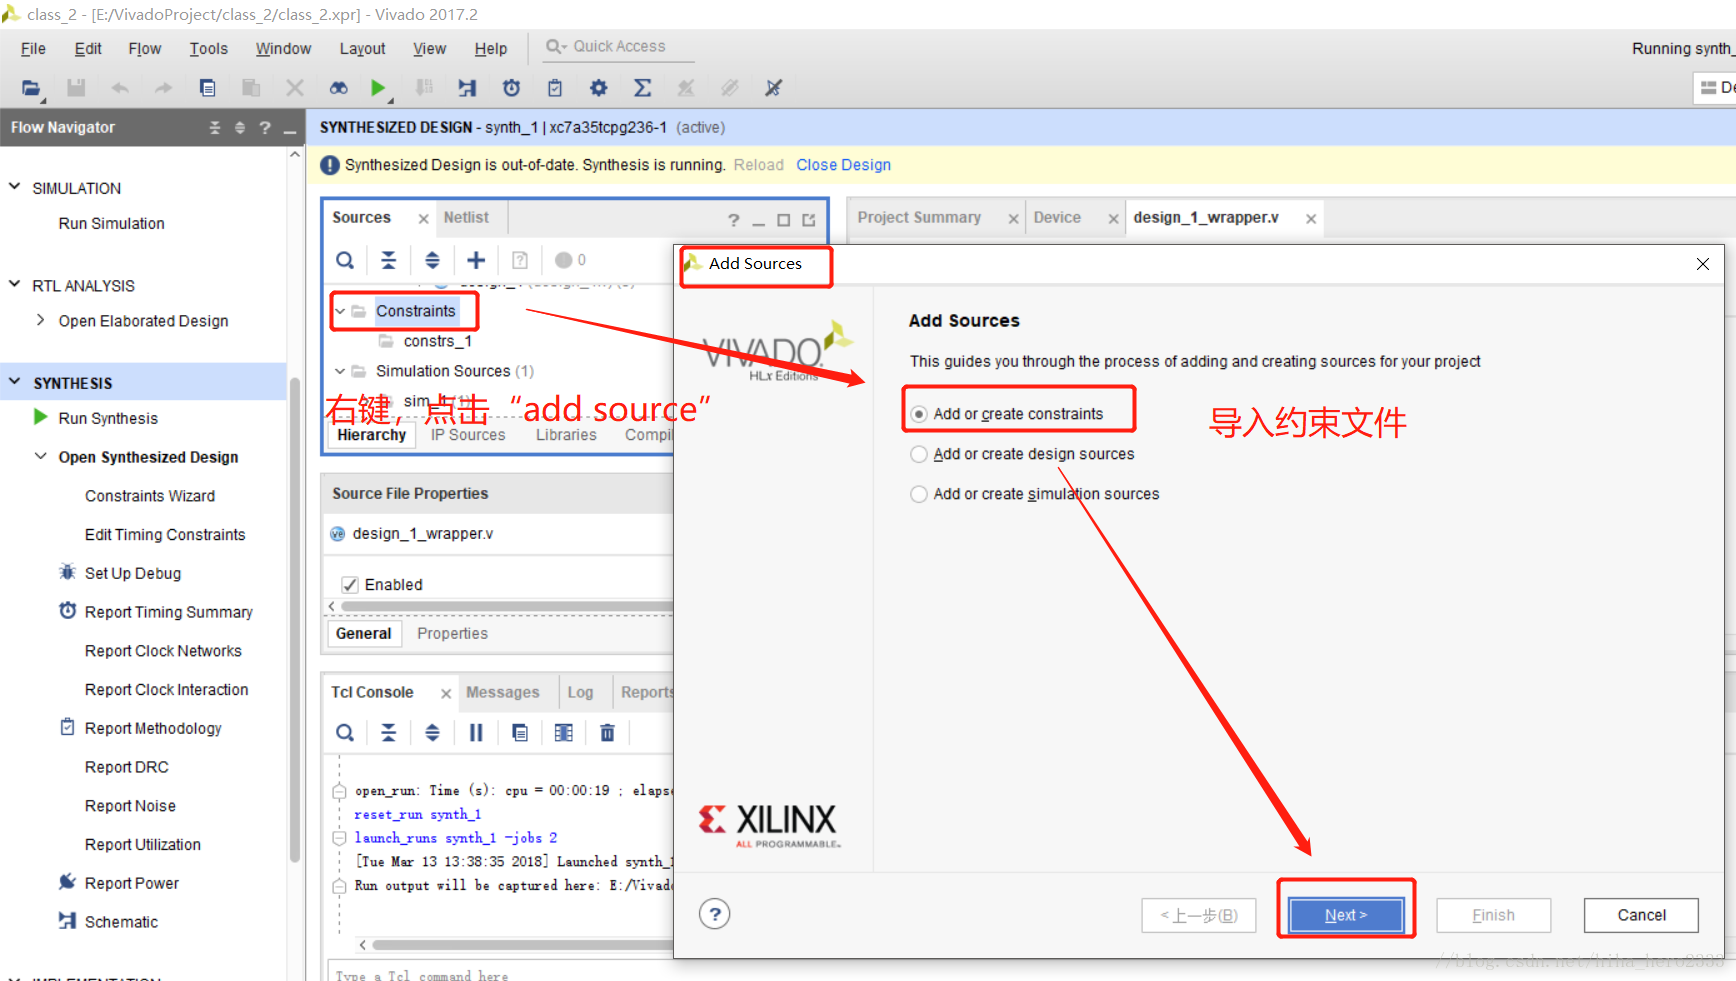Toggle column selection mode in Tcl Console

pyautogui.click(x=564, y=733)
